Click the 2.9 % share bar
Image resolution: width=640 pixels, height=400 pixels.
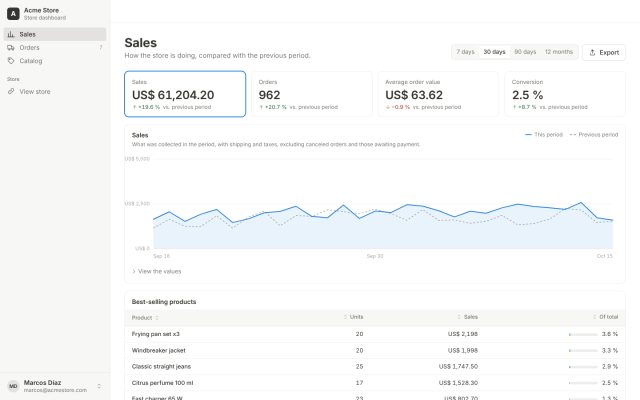[x=583, y=367]
